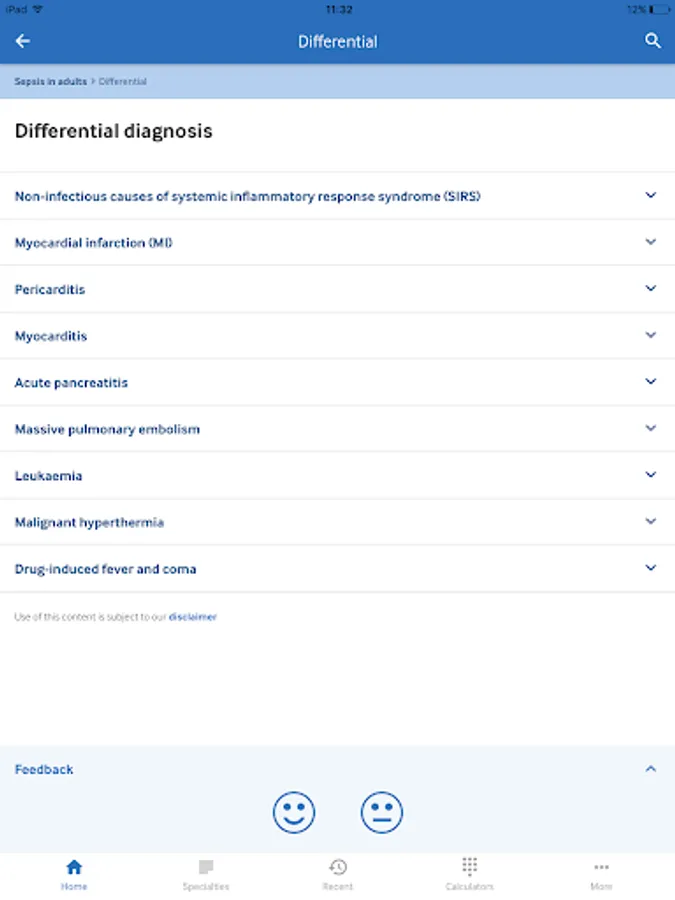This screenshot has width=675, height=900.
Task: Collapse the Feedback panel chevron
Action: point(650,769)
